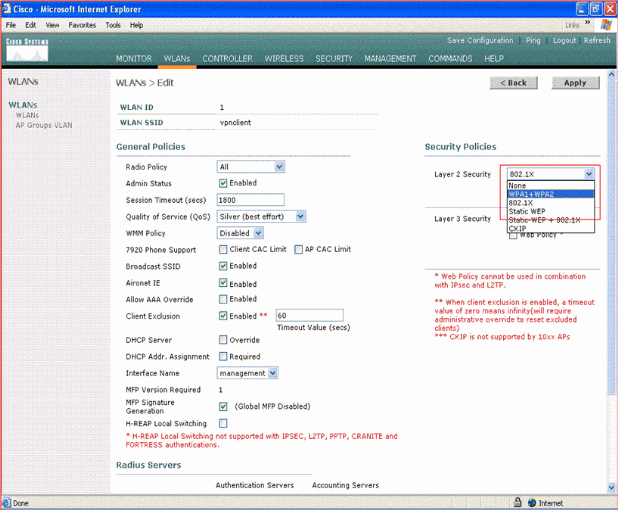Expand the Links toolbar chevron
This screenshot has height=510, width=618.
(x=587, y=22)
